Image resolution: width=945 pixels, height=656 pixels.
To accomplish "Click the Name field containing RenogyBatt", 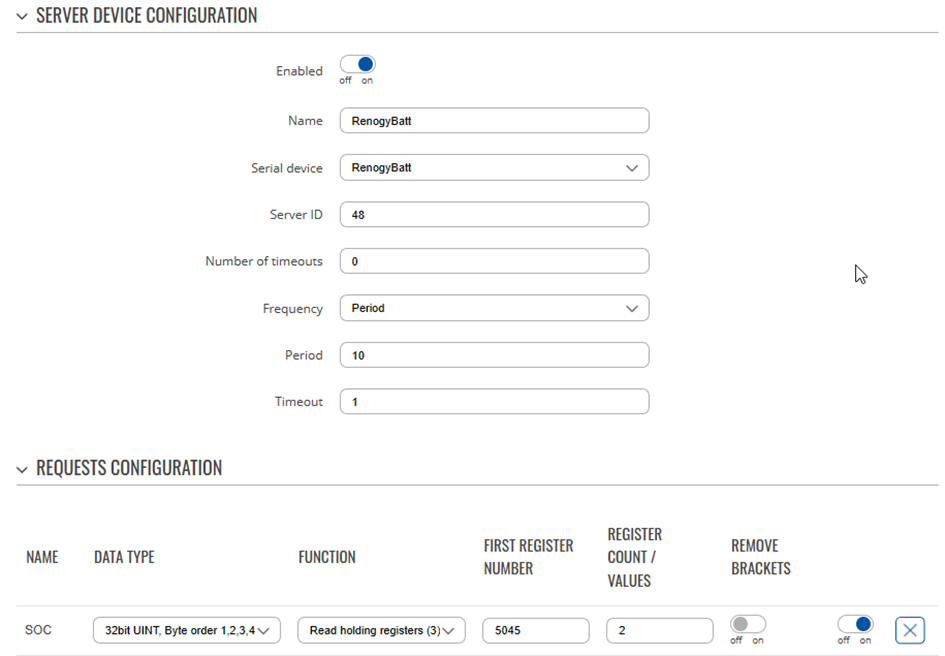I will 494,121.
